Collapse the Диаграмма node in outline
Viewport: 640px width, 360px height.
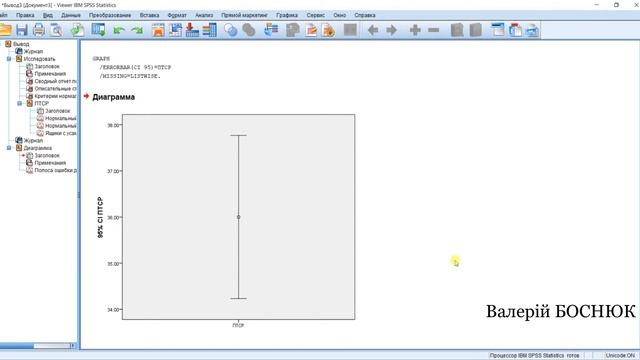click(x=9, y=148)
